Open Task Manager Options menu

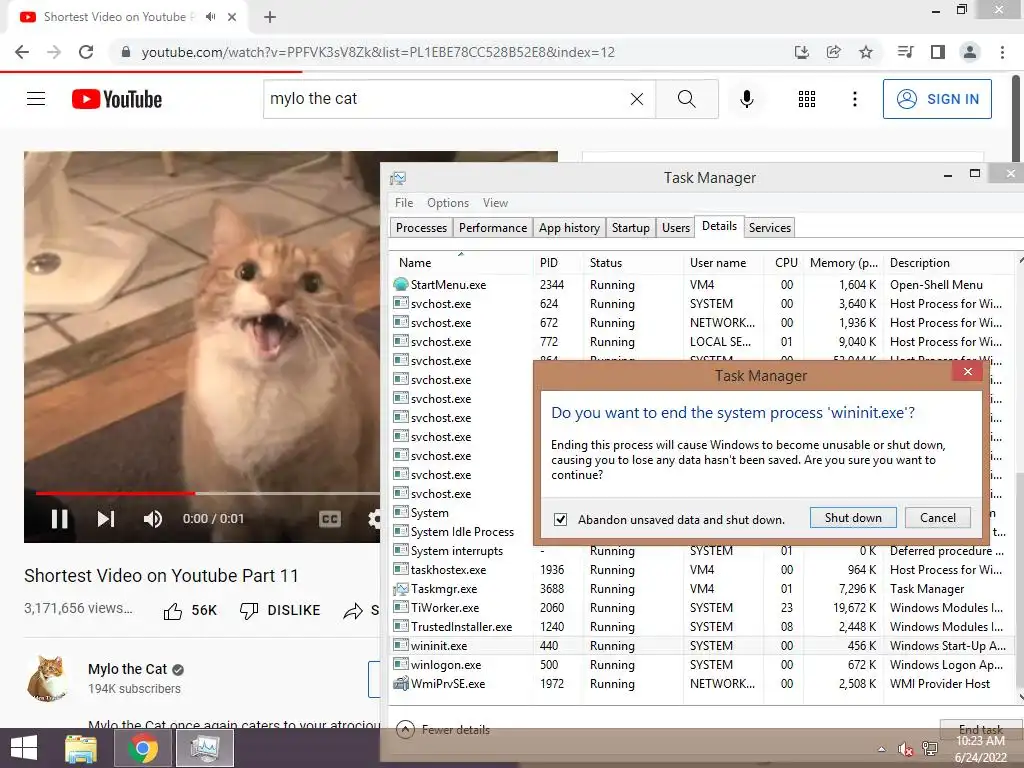(448, 203)
